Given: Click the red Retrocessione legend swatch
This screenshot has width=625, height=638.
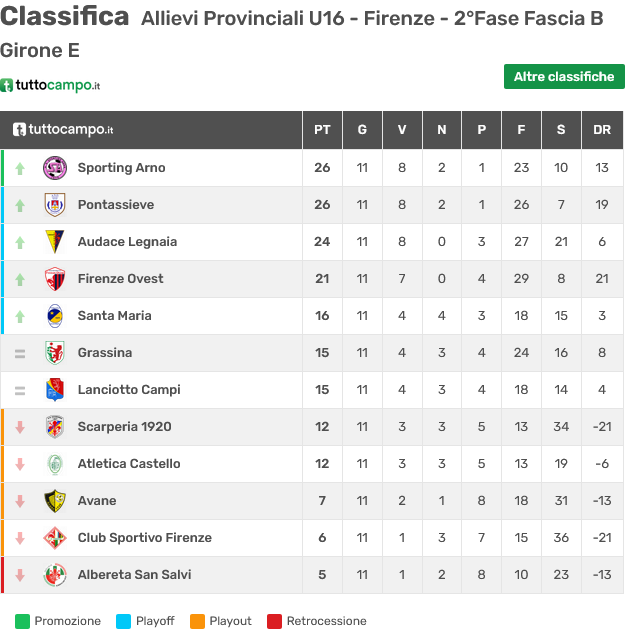Looking at the screenshot, I should (274, 621).
